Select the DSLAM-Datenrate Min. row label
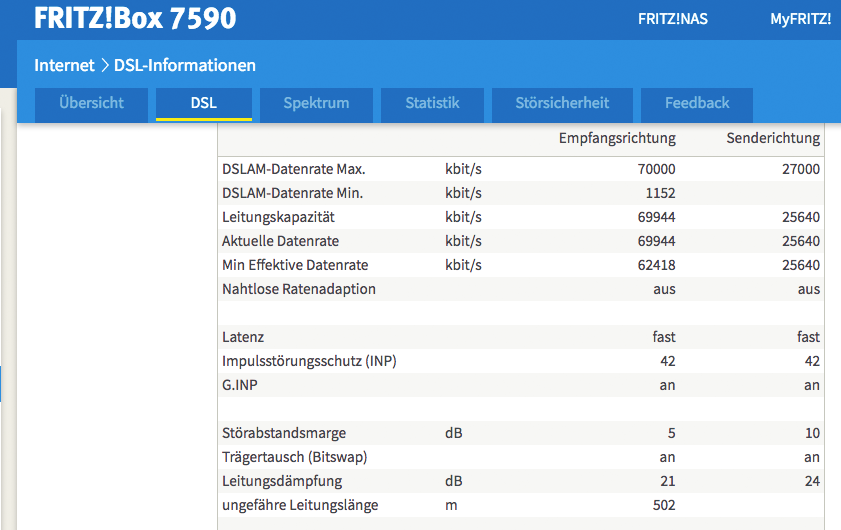This screenshot has height=530, width=841. click(293, 193)
